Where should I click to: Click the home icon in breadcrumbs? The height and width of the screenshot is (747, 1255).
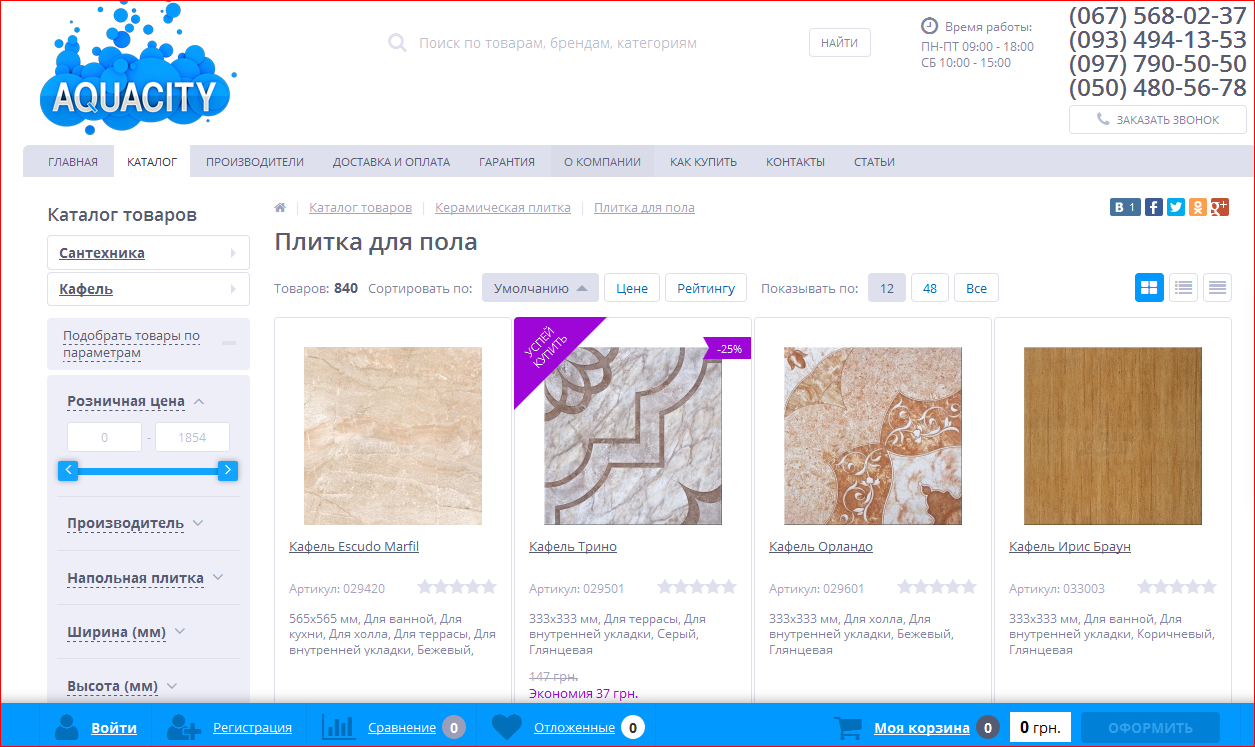pos(281,208)
